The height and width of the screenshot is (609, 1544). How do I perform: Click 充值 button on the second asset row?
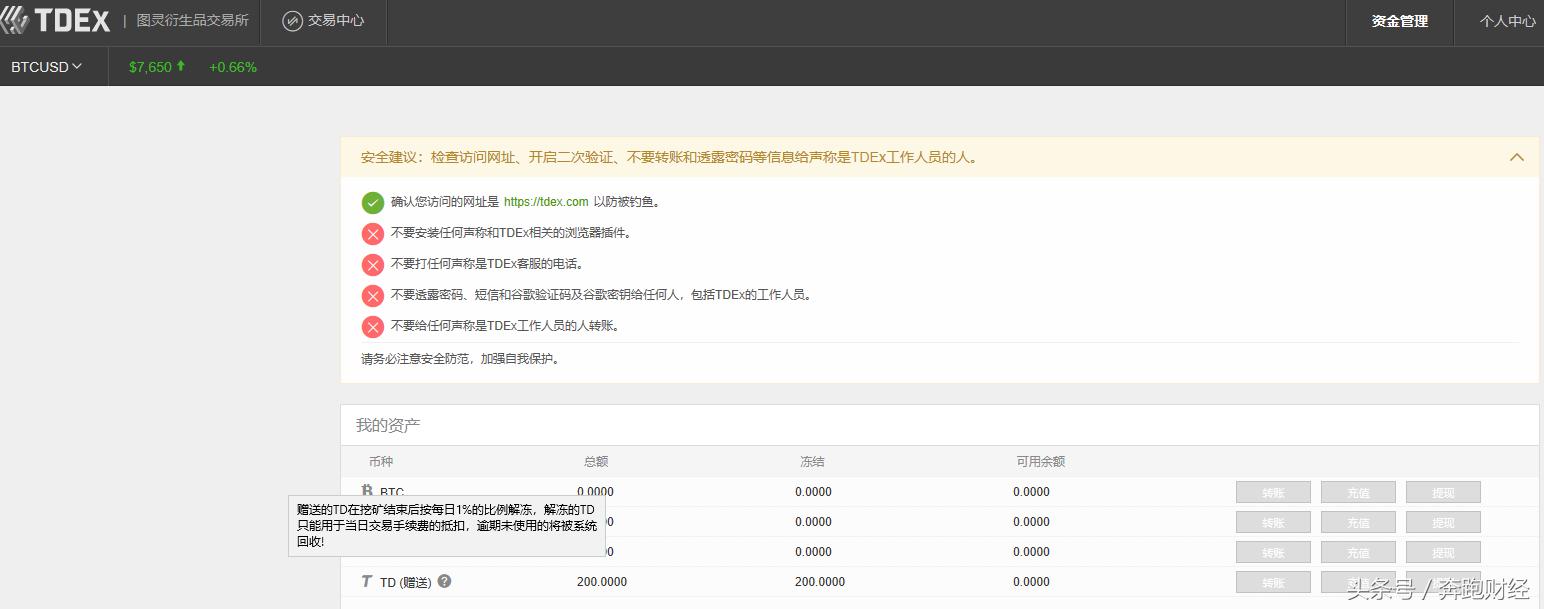coord(1358,521)
